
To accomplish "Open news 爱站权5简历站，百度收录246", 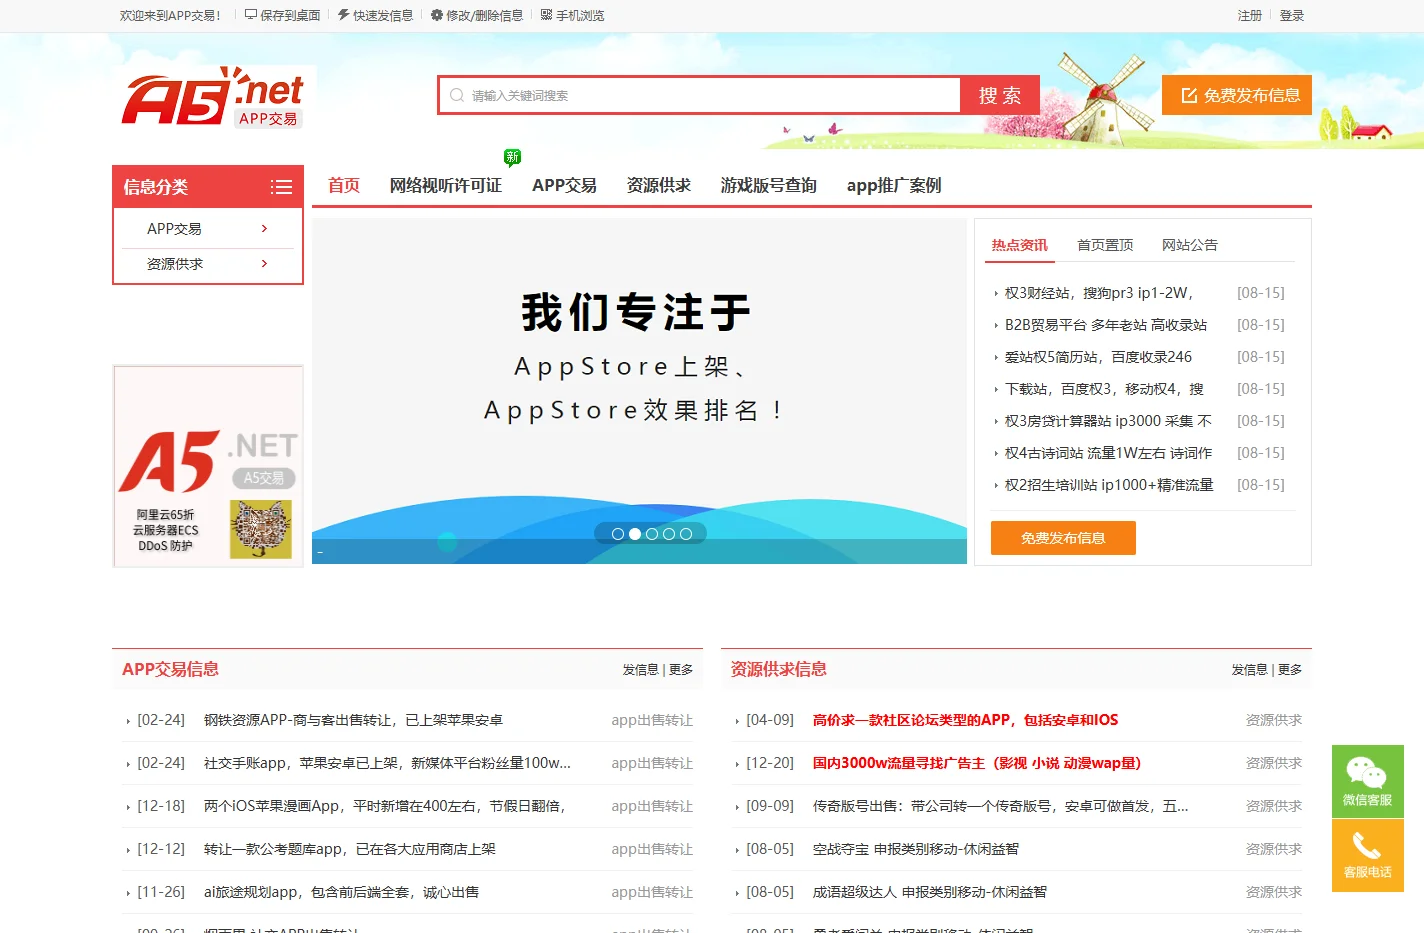I will tap(1098, 357).
